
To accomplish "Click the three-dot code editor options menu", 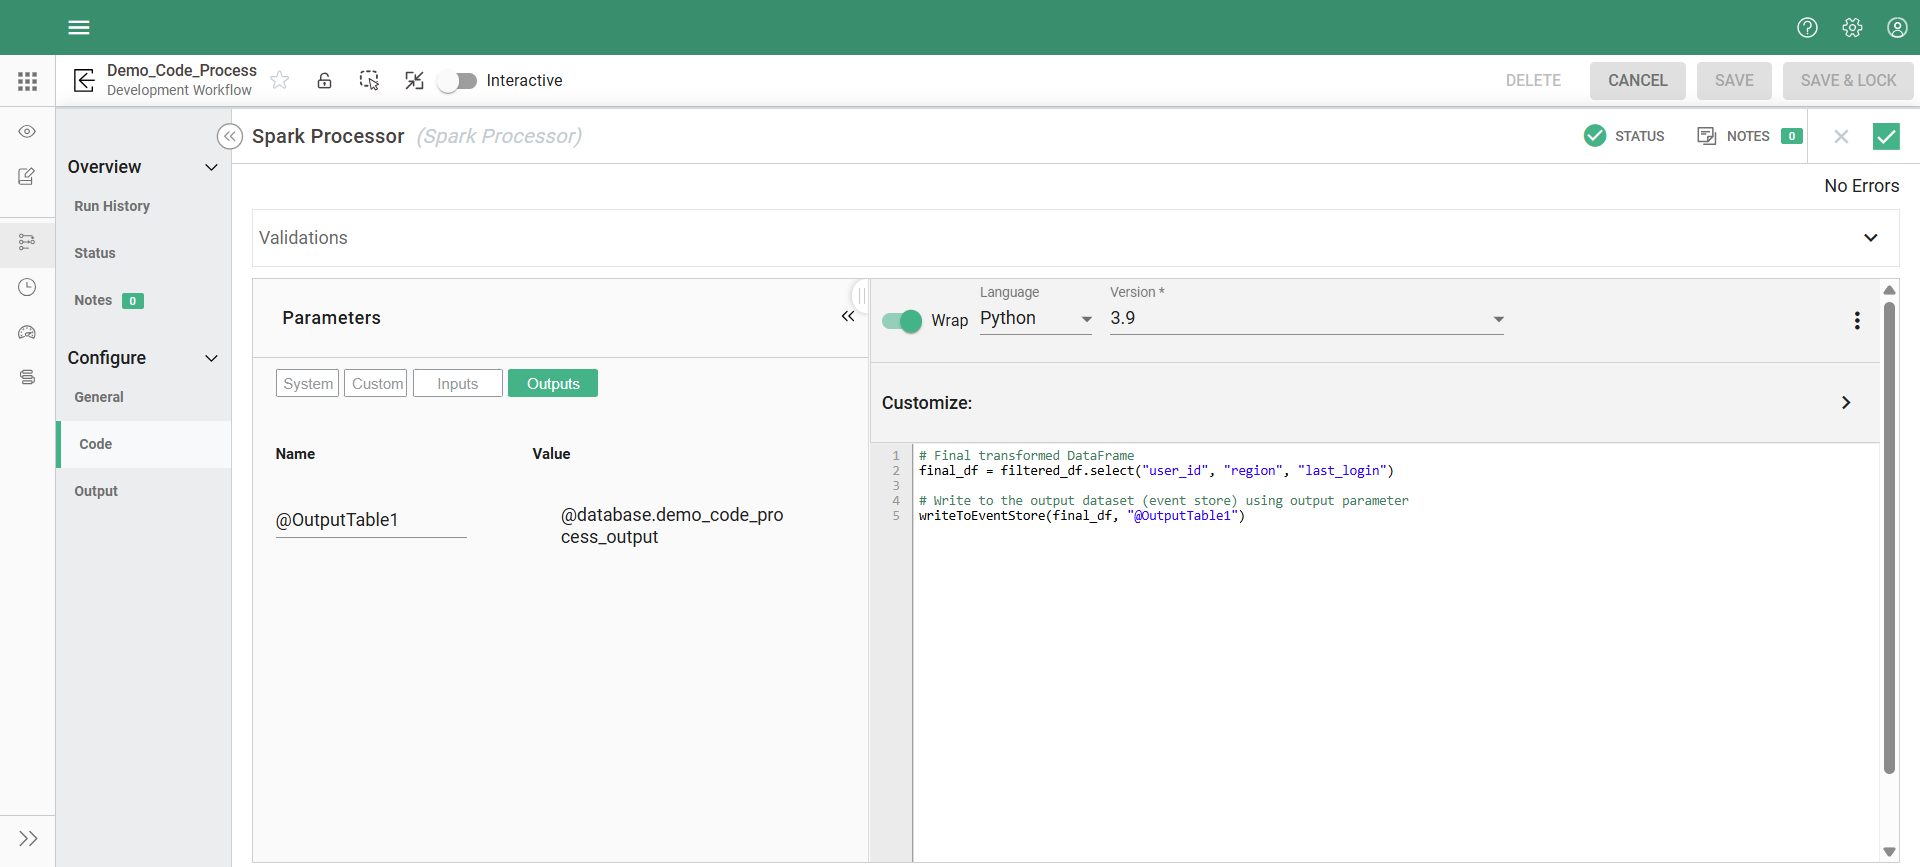I will pyautogui.click(x=1857, y=320).
